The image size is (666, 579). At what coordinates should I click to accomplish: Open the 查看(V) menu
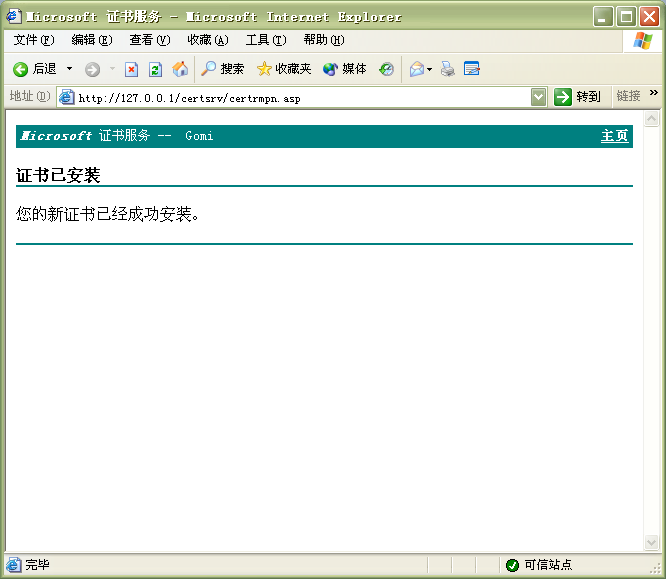[150, 40]
